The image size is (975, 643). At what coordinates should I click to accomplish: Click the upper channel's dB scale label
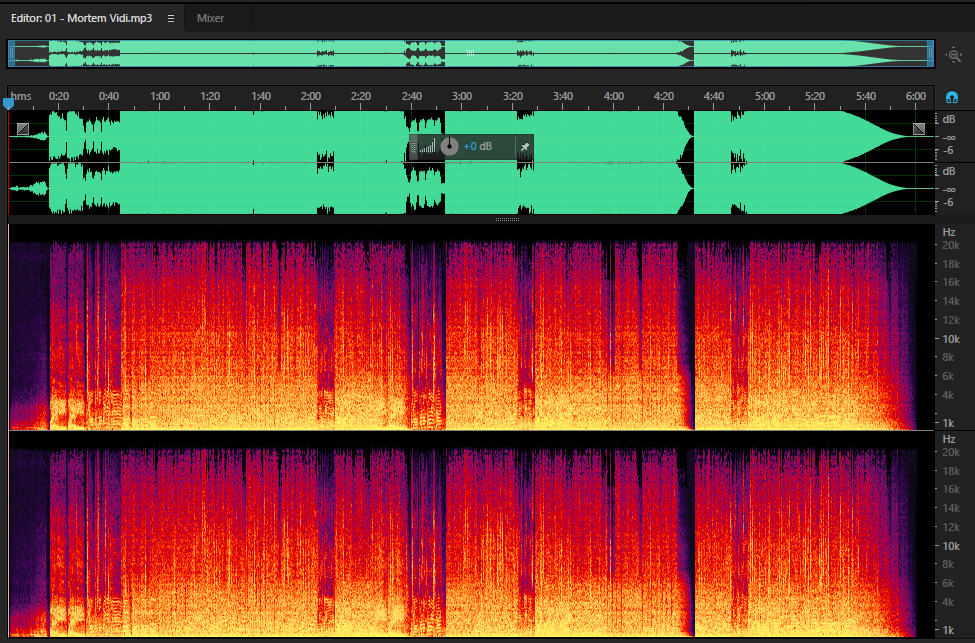(x=949, y=119)
